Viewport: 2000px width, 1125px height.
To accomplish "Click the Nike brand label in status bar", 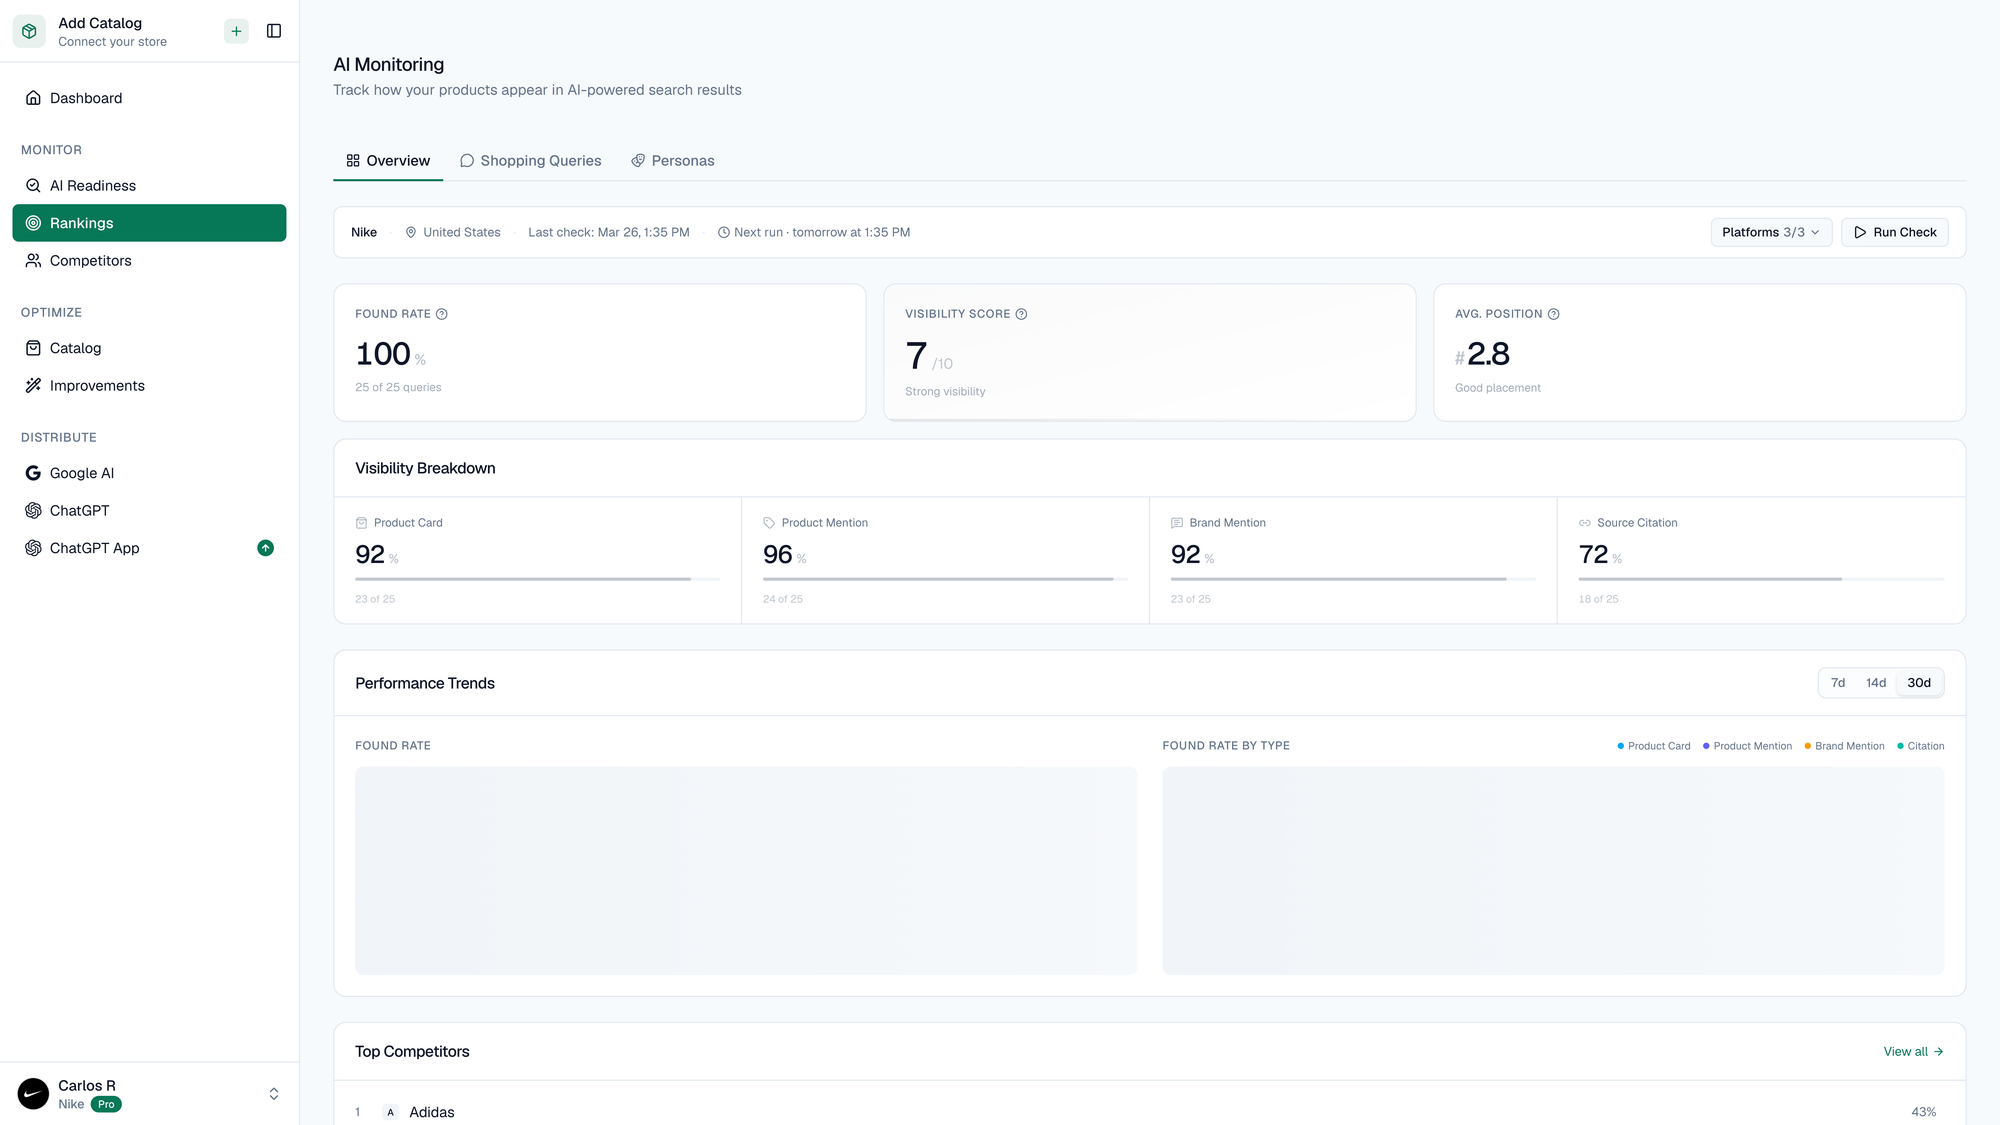I will point(364,232).
